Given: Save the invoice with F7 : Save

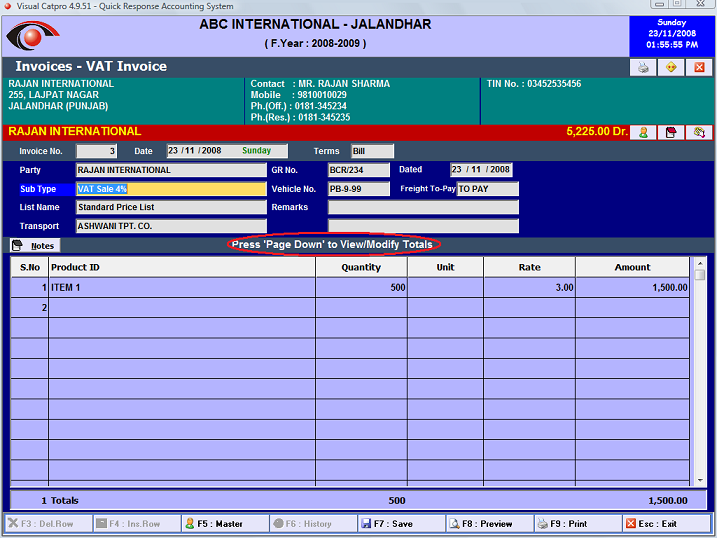Looking at the screenshot, I should [401, 524].
